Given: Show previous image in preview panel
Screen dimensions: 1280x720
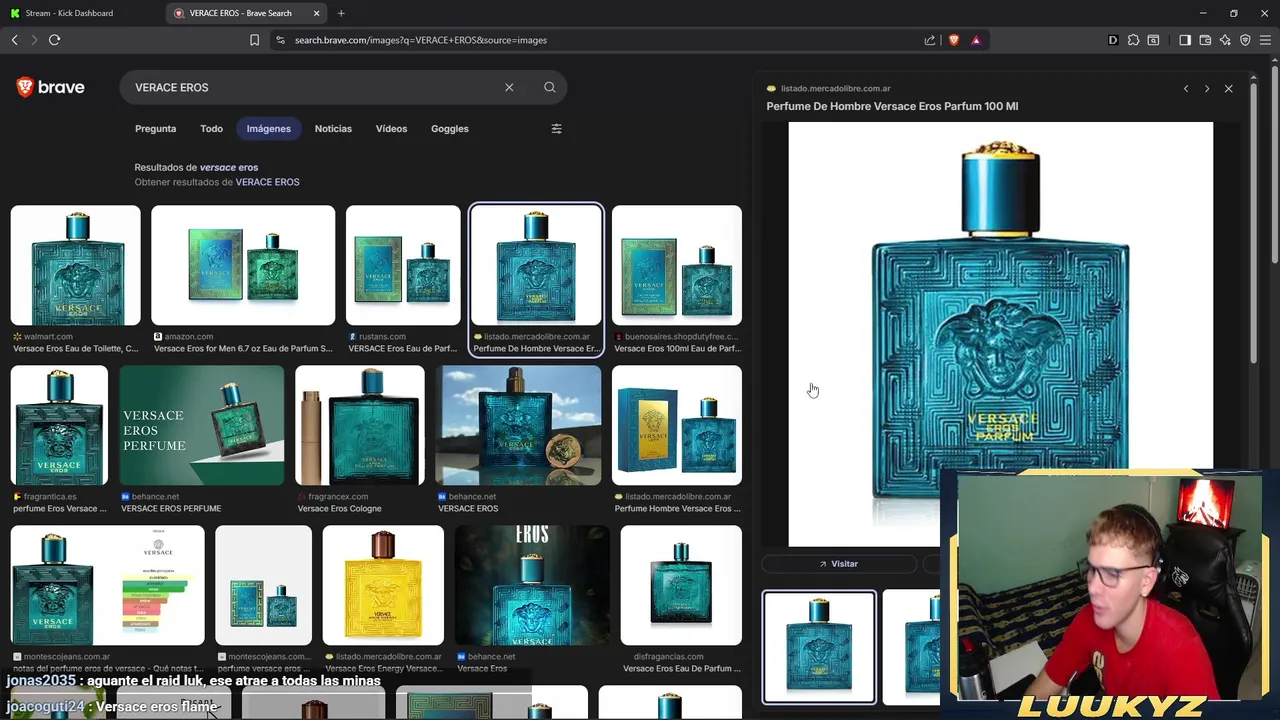Looking at the screenshot, I should [x=1186, y=88].
